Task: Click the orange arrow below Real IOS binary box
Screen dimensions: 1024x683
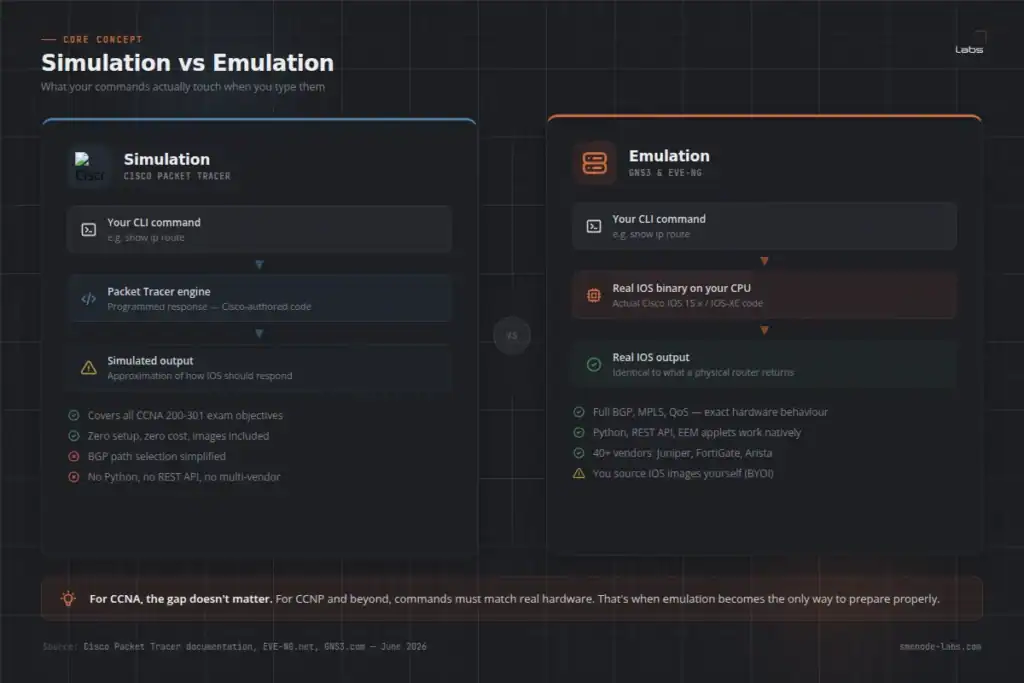Action: [x=764, y=330]
